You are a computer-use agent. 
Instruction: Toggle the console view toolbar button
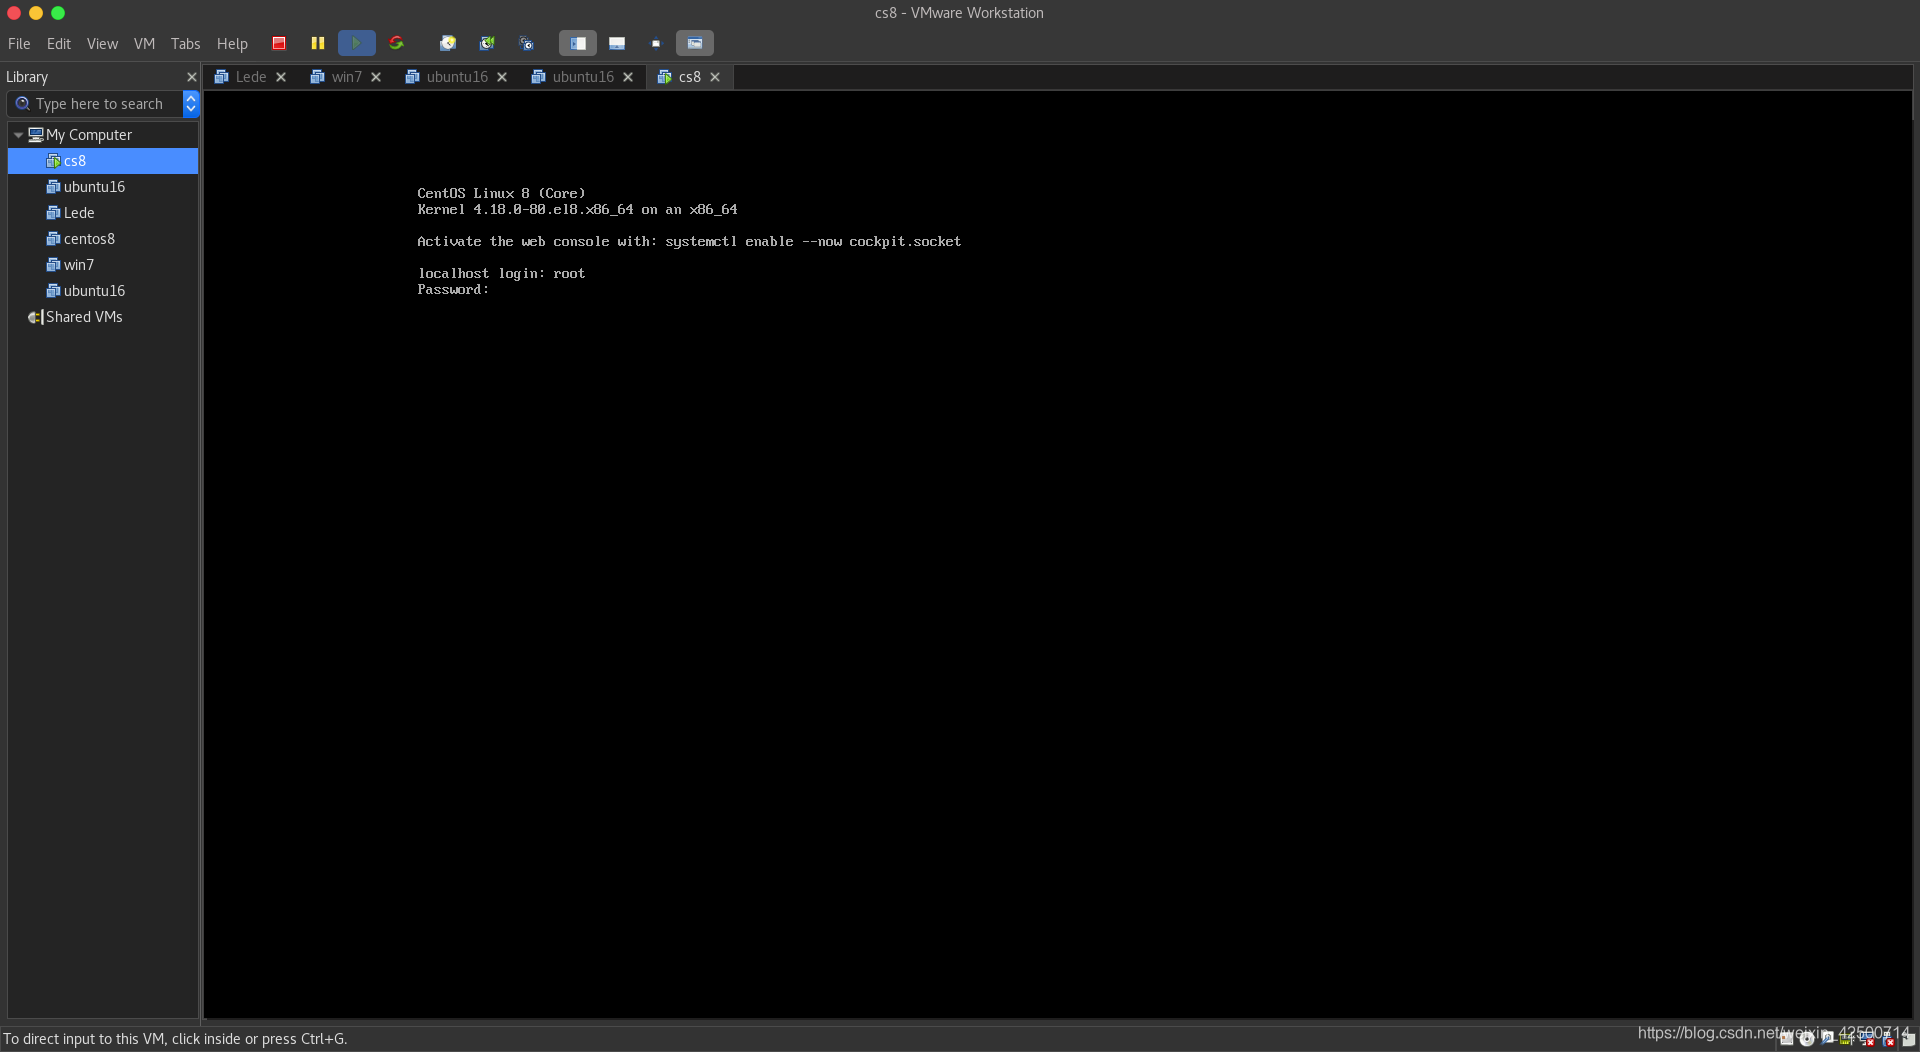(x=695, y=43)
